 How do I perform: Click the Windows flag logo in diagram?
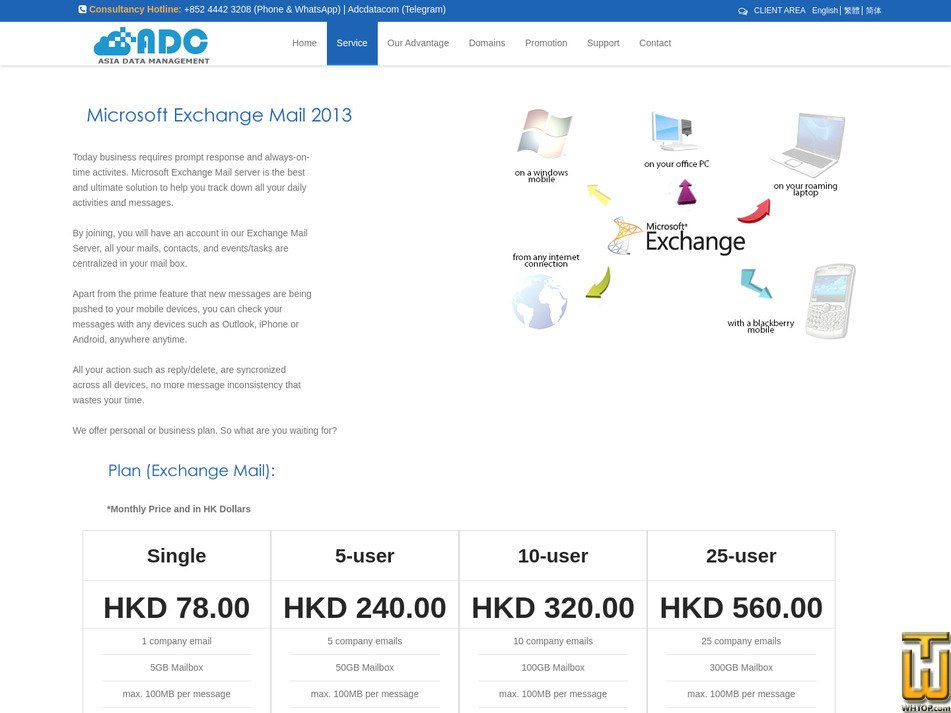(543, 133)
